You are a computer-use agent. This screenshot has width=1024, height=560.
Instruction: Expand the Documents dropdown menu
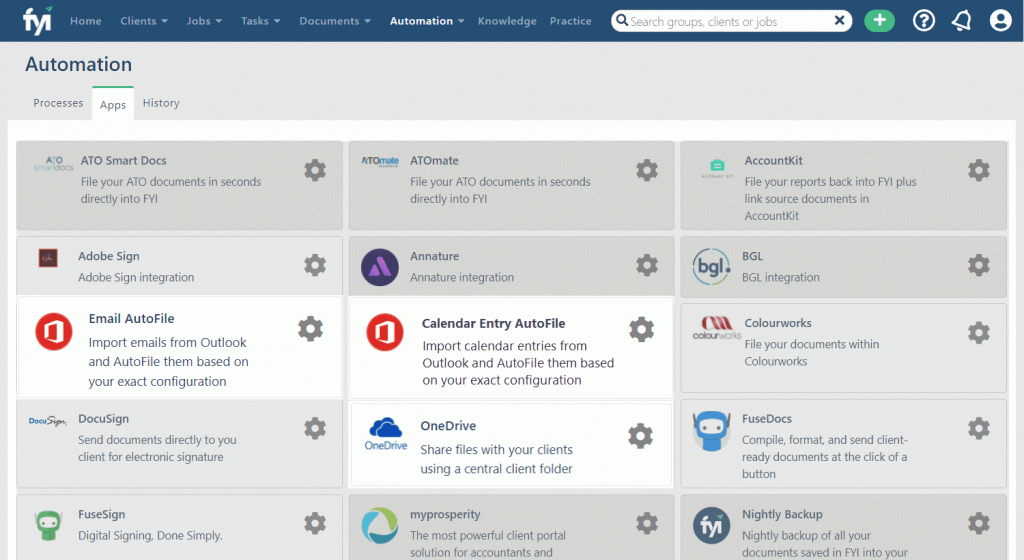coord(335,21)
